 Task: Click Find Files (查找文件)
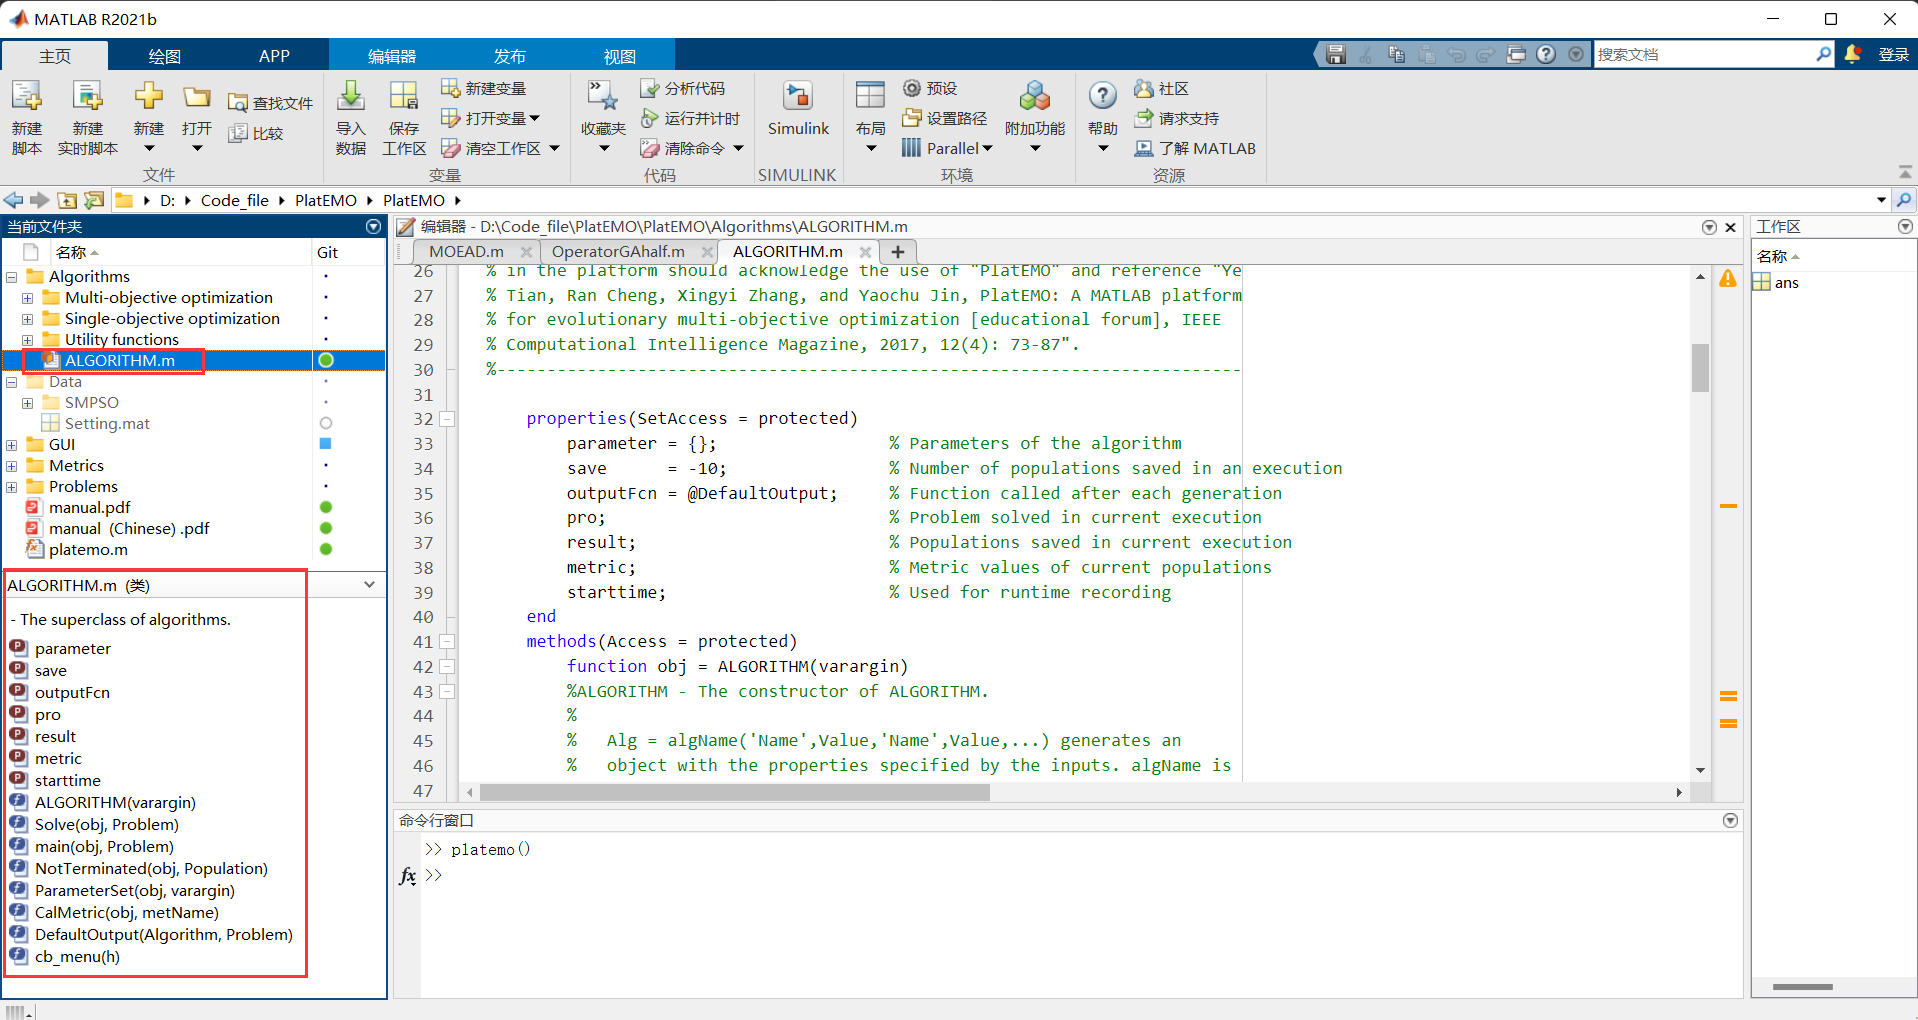pos(270,103)
